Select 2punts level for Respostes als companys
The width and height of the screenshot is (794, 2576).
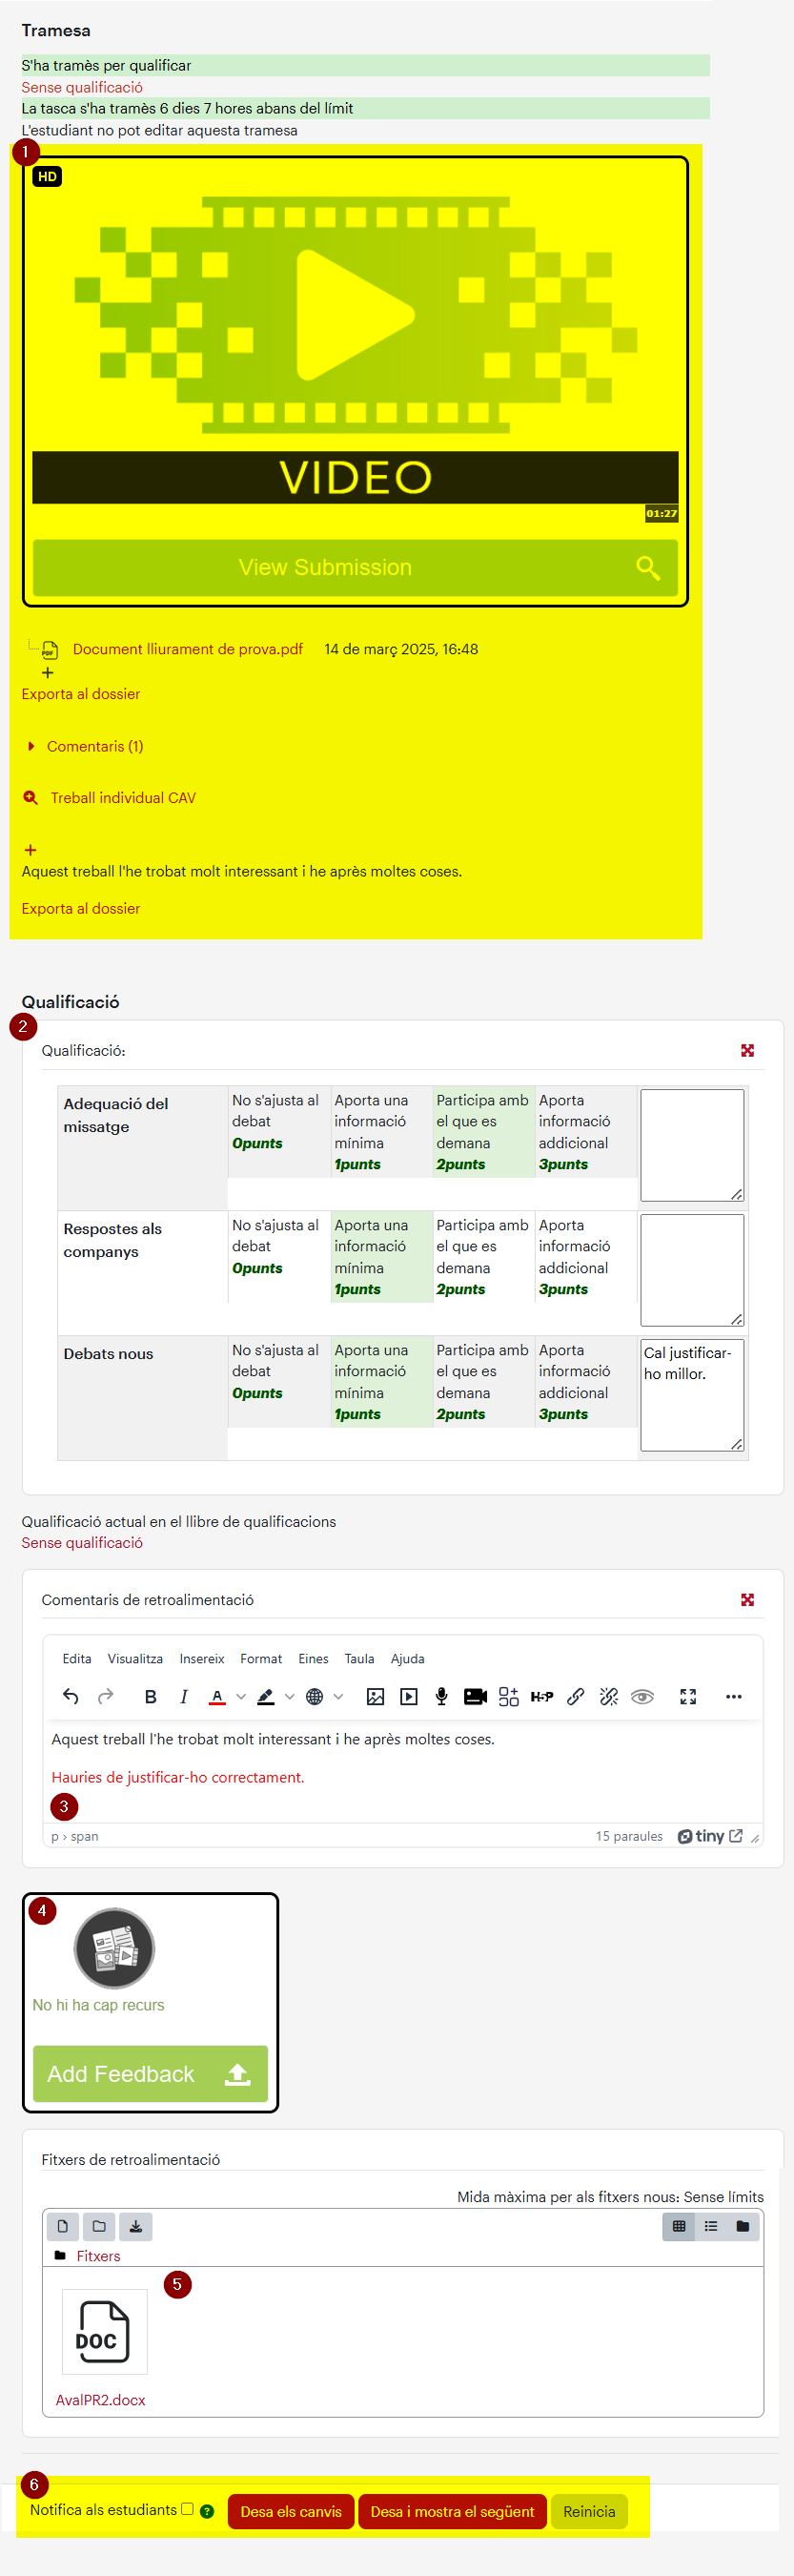[x=483, y=1257]
